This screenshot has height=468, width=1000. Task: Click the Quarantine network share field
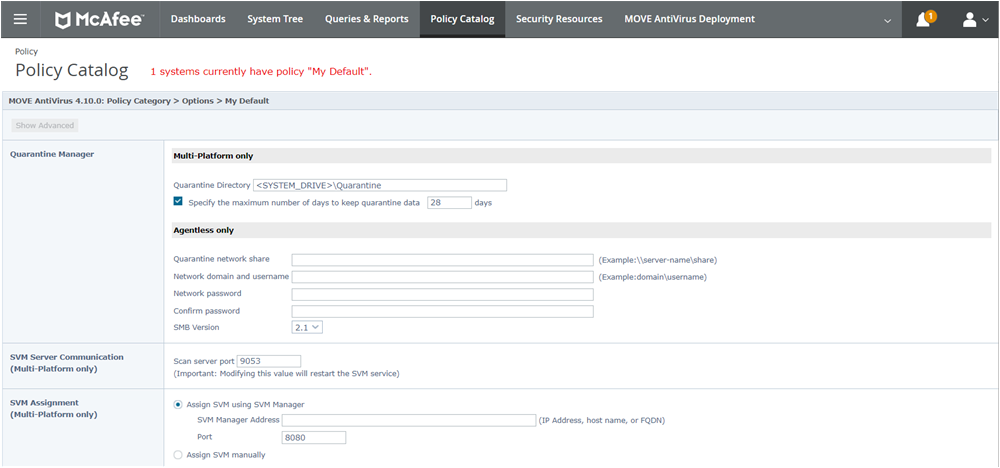pyautogui.click(x=443, y=260)
